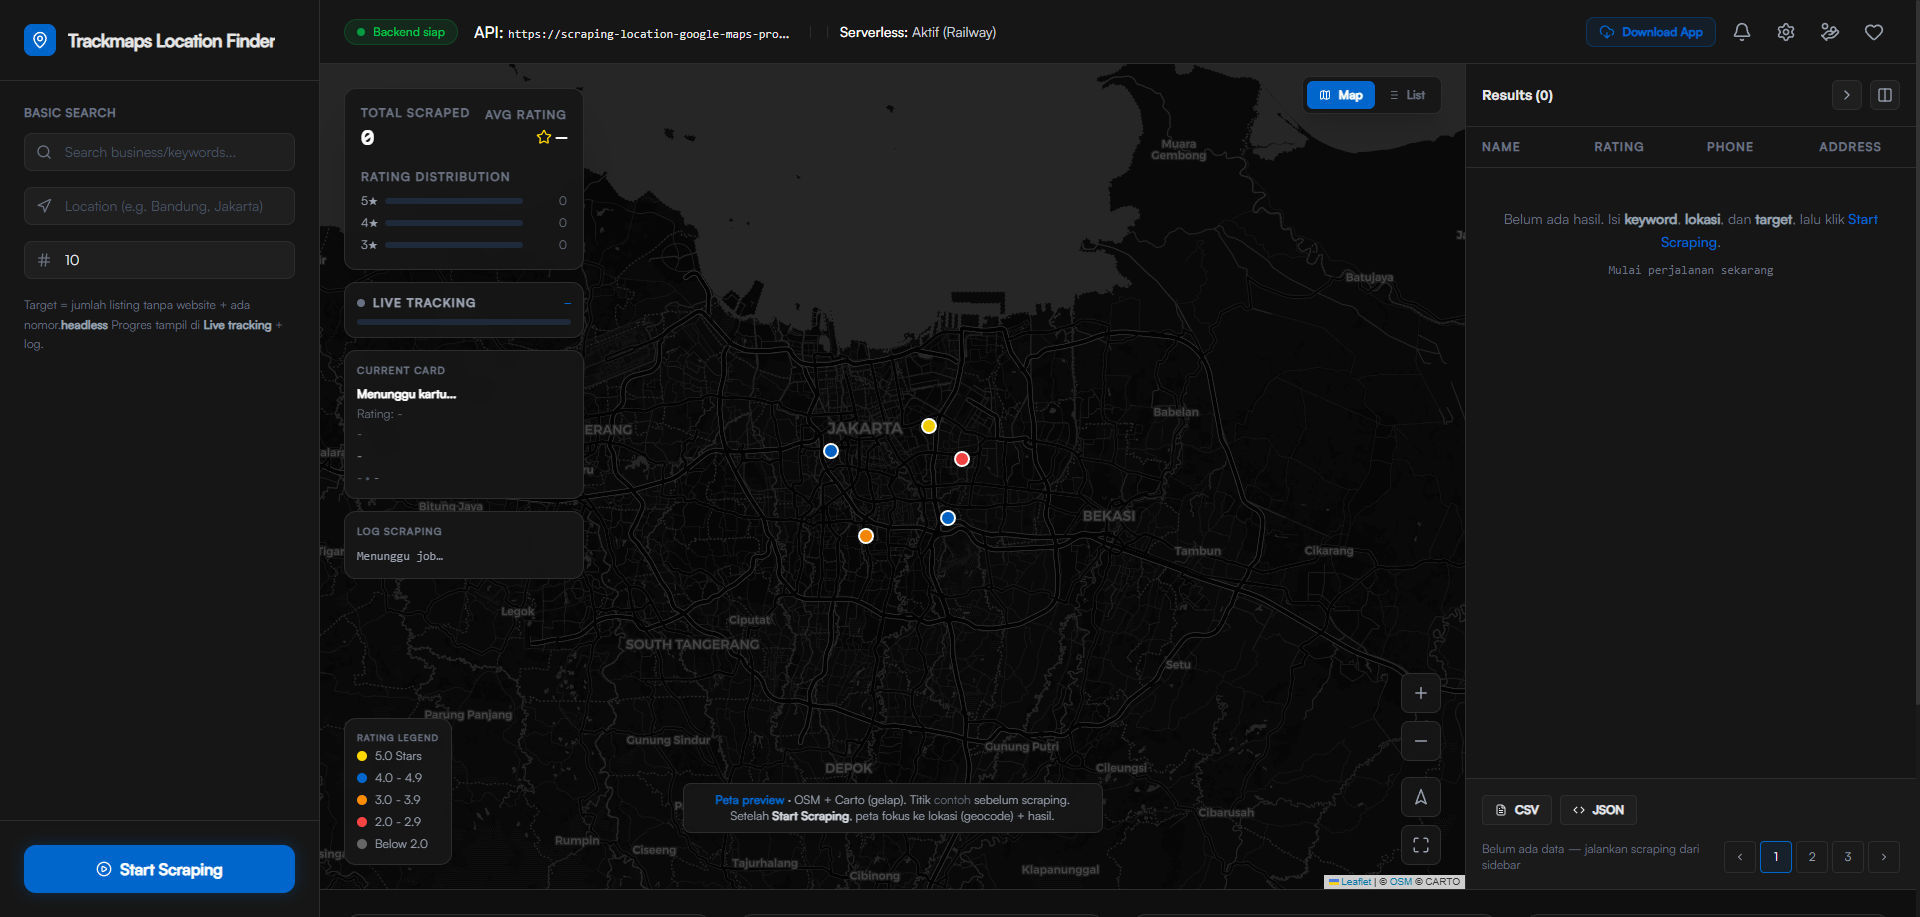Click the location arrow icon
Viewport: 1920px width, 917px height.
(44, 206)
